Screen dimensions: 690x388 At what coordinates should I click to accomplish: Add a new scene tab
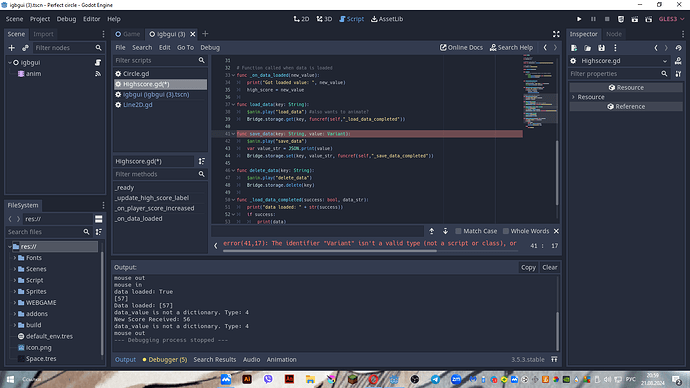coord(205,34)
